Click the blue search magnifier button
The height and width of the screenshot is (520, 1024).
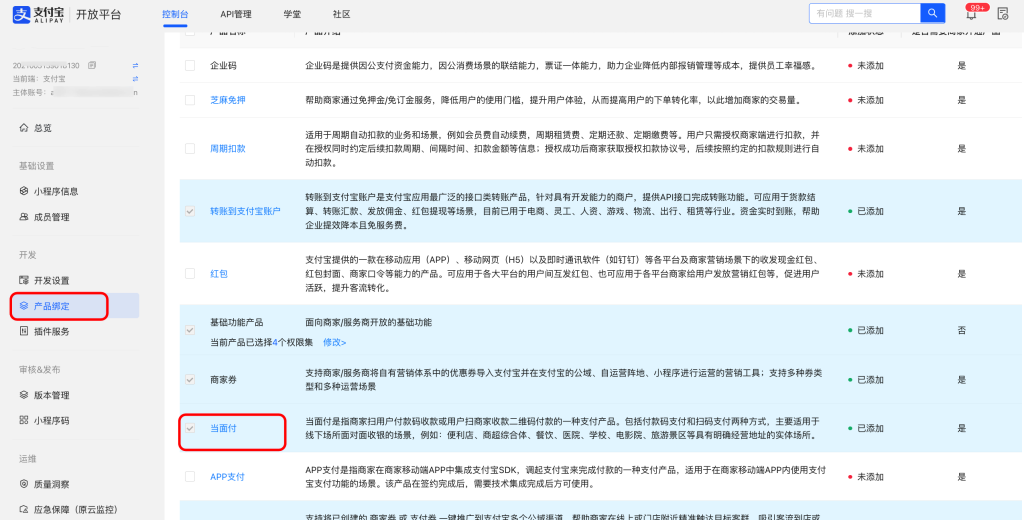[931, 13]
